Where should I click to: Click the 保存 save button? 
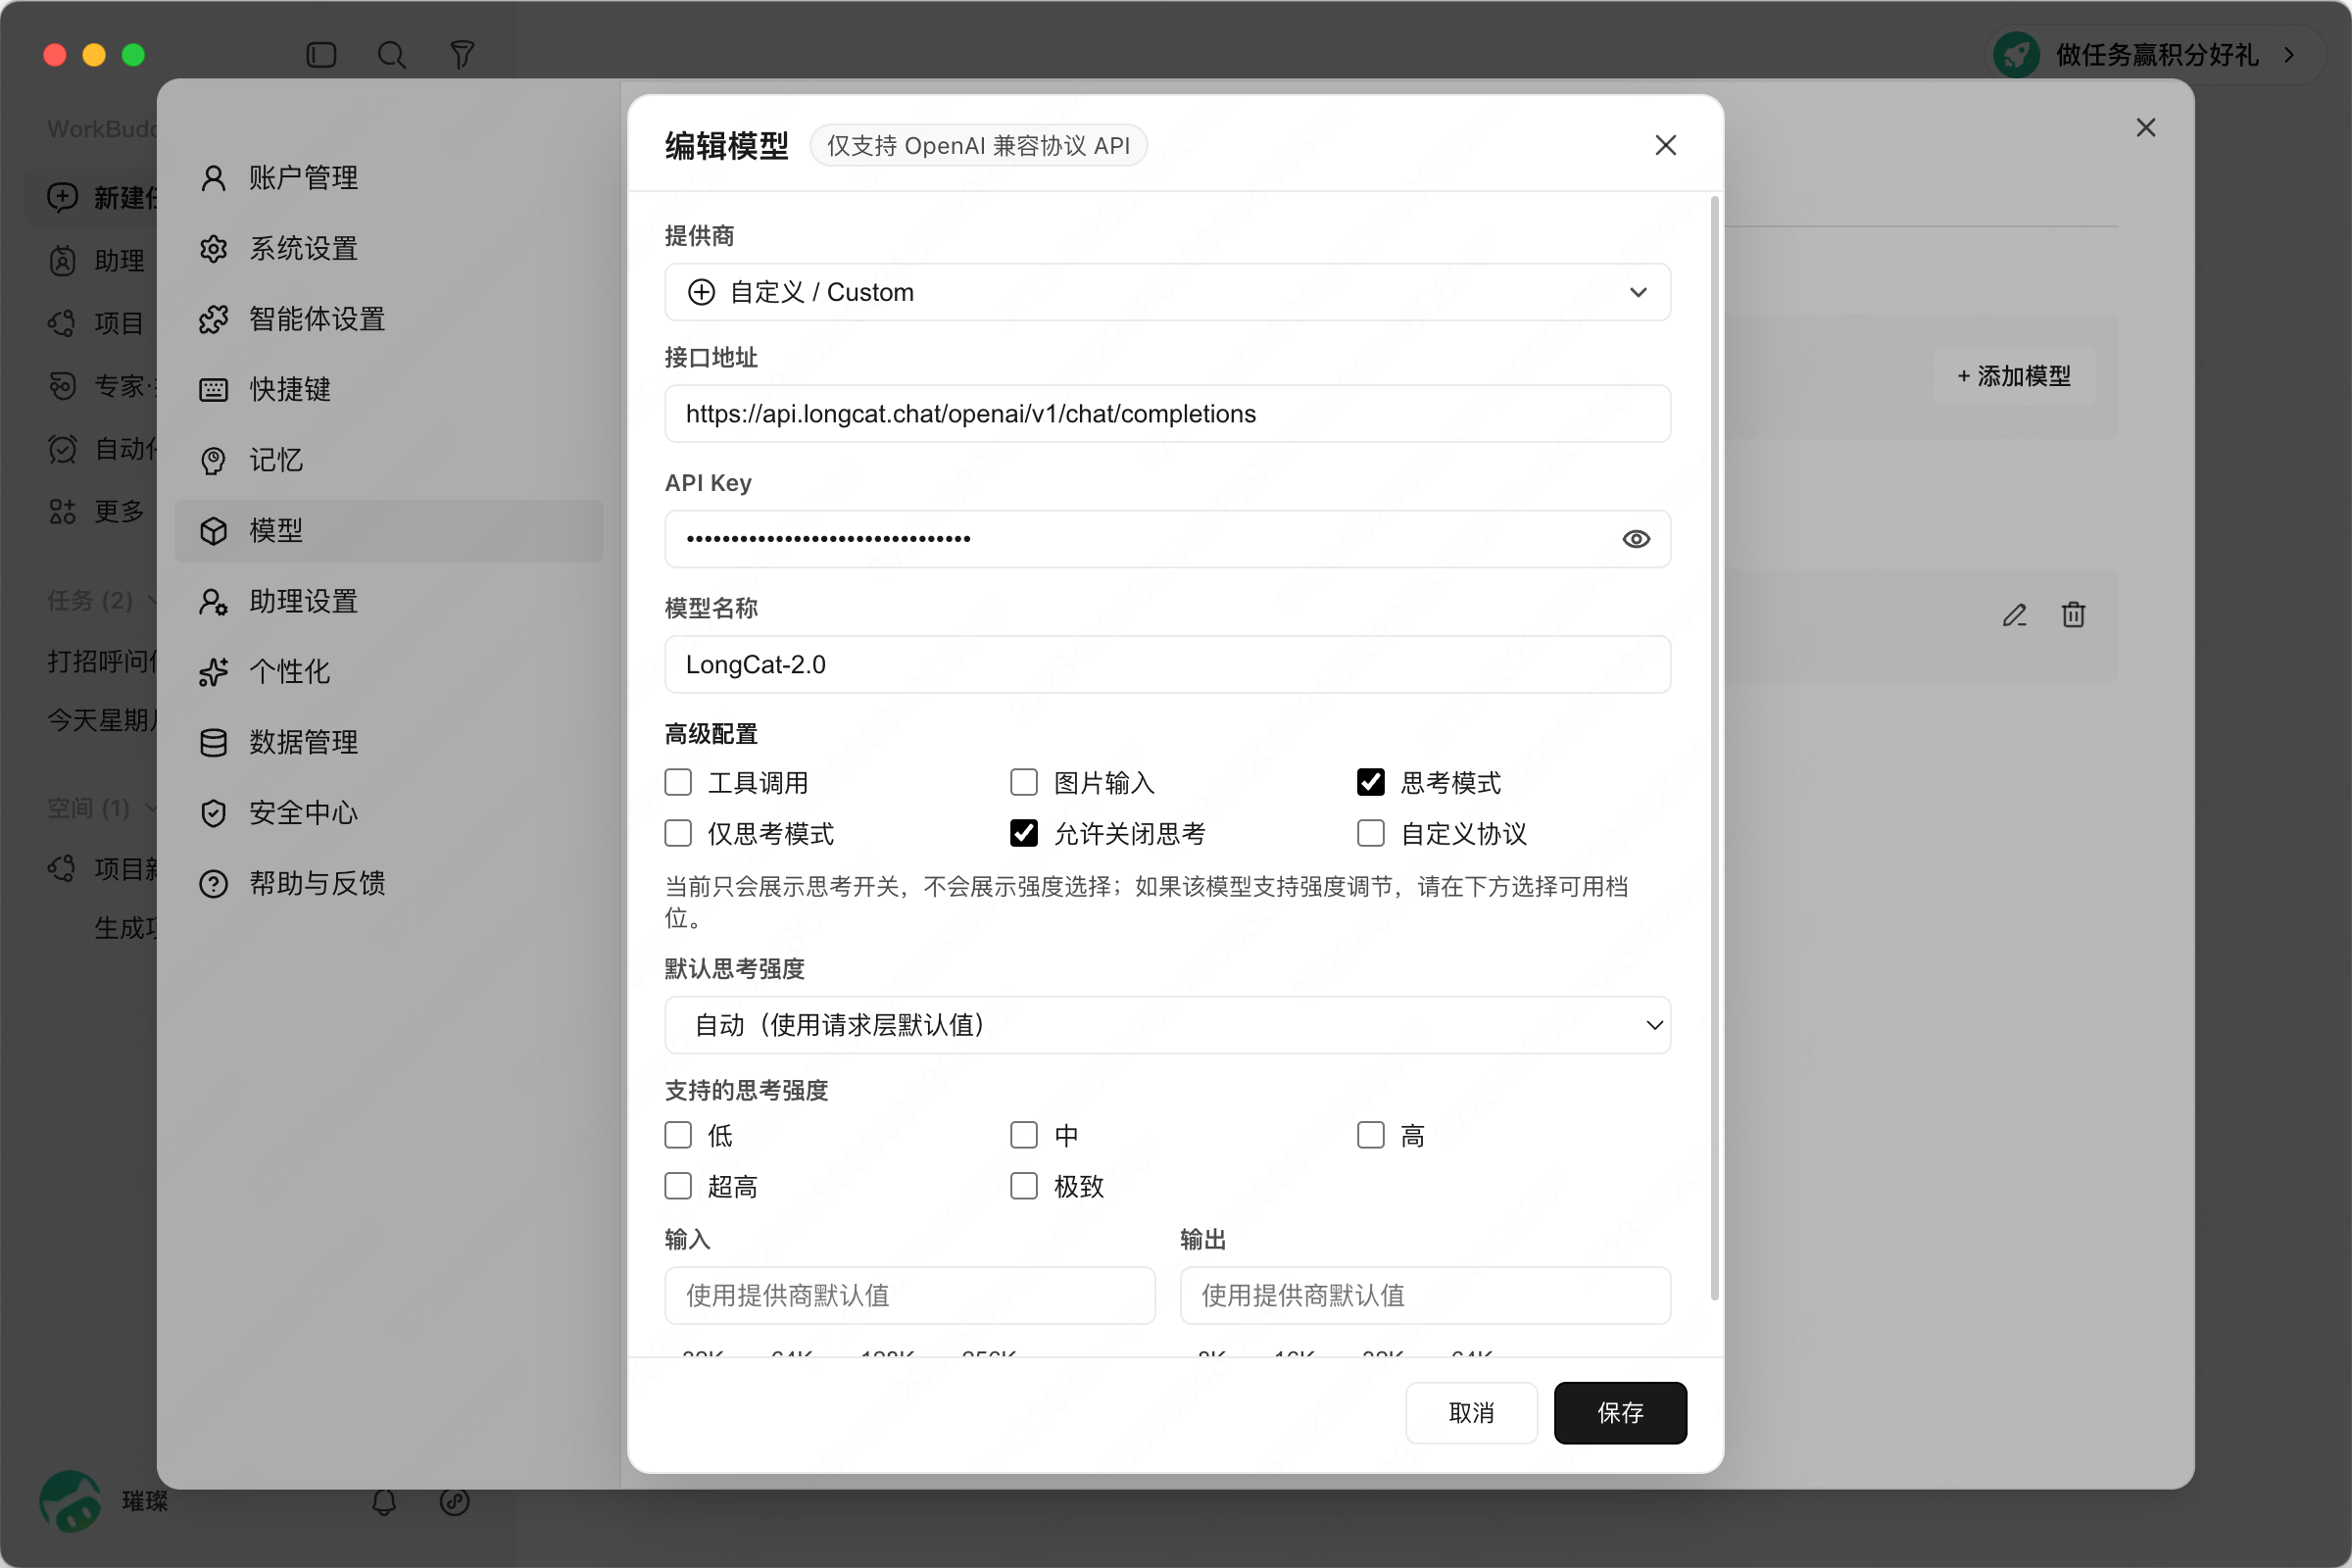click(1620, 1413)
